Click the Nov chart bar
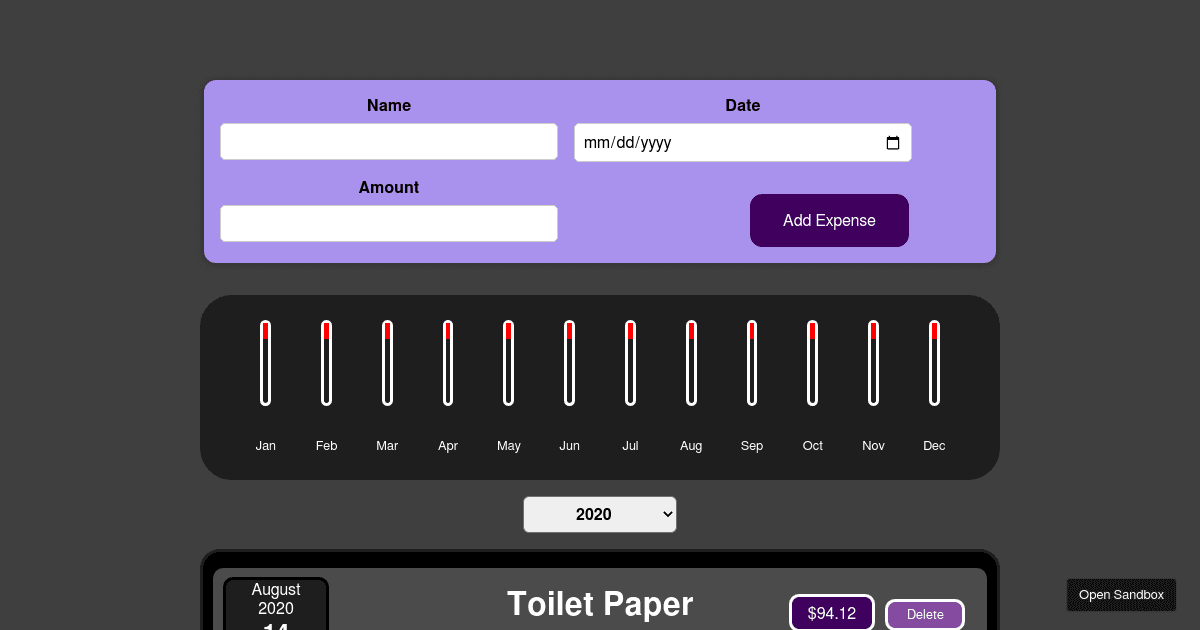The width and height of the screenshot is (1200, 630). [873, 363]
